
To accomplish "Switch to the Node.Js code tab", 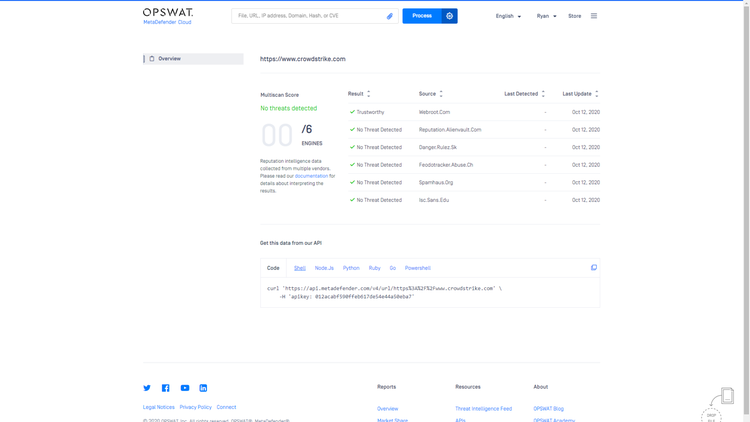I will [x=324, y=268].
